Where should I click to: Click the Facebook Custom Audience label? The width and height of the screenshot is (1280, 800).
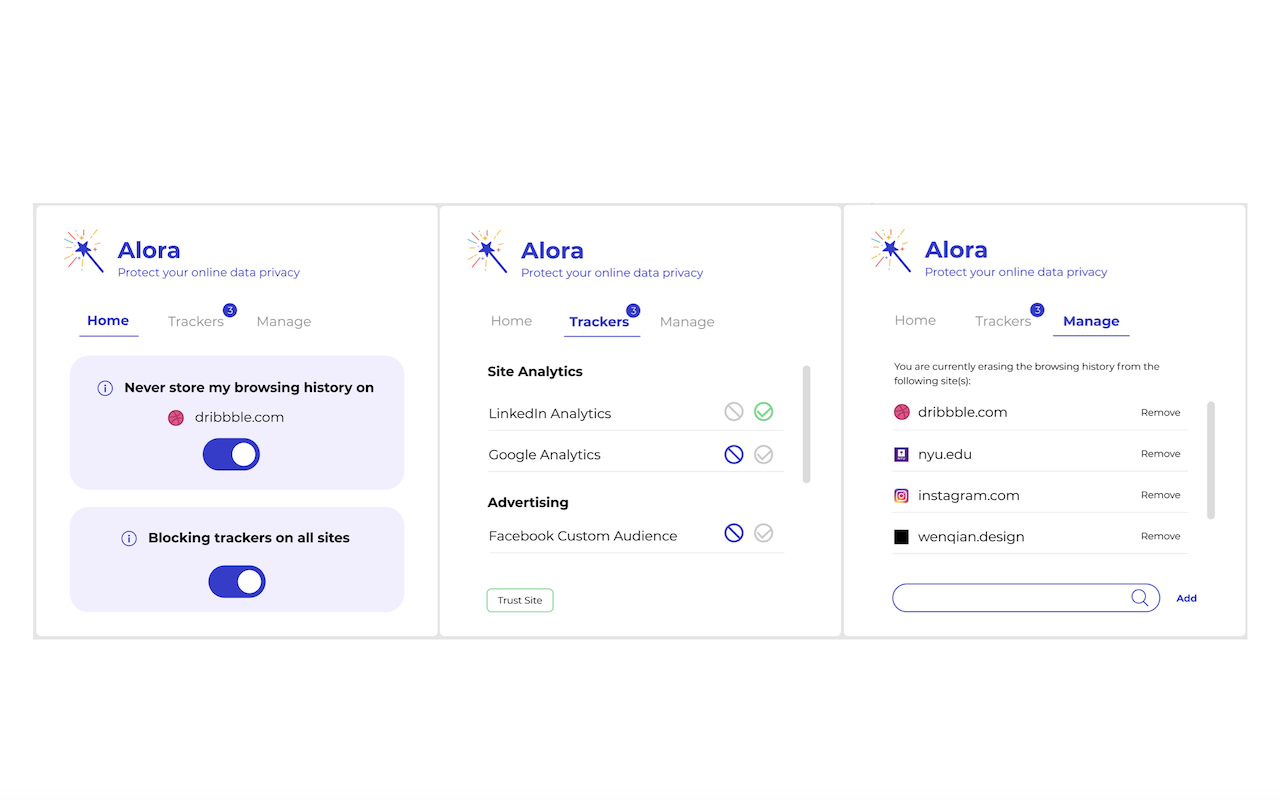pos(583,536)
